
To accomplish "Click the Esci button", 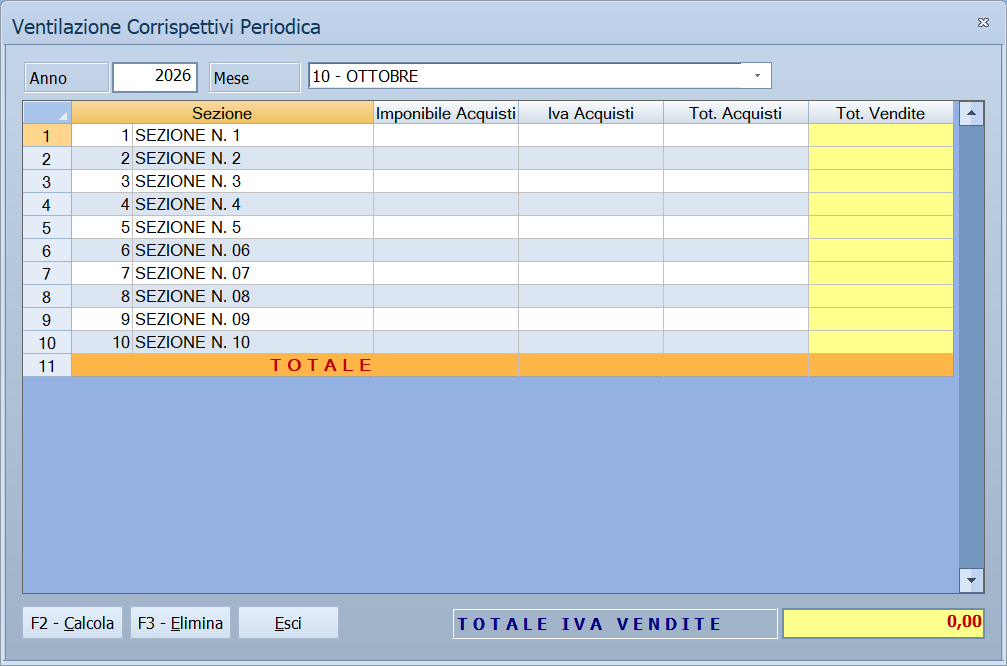I will pos(288,622).
